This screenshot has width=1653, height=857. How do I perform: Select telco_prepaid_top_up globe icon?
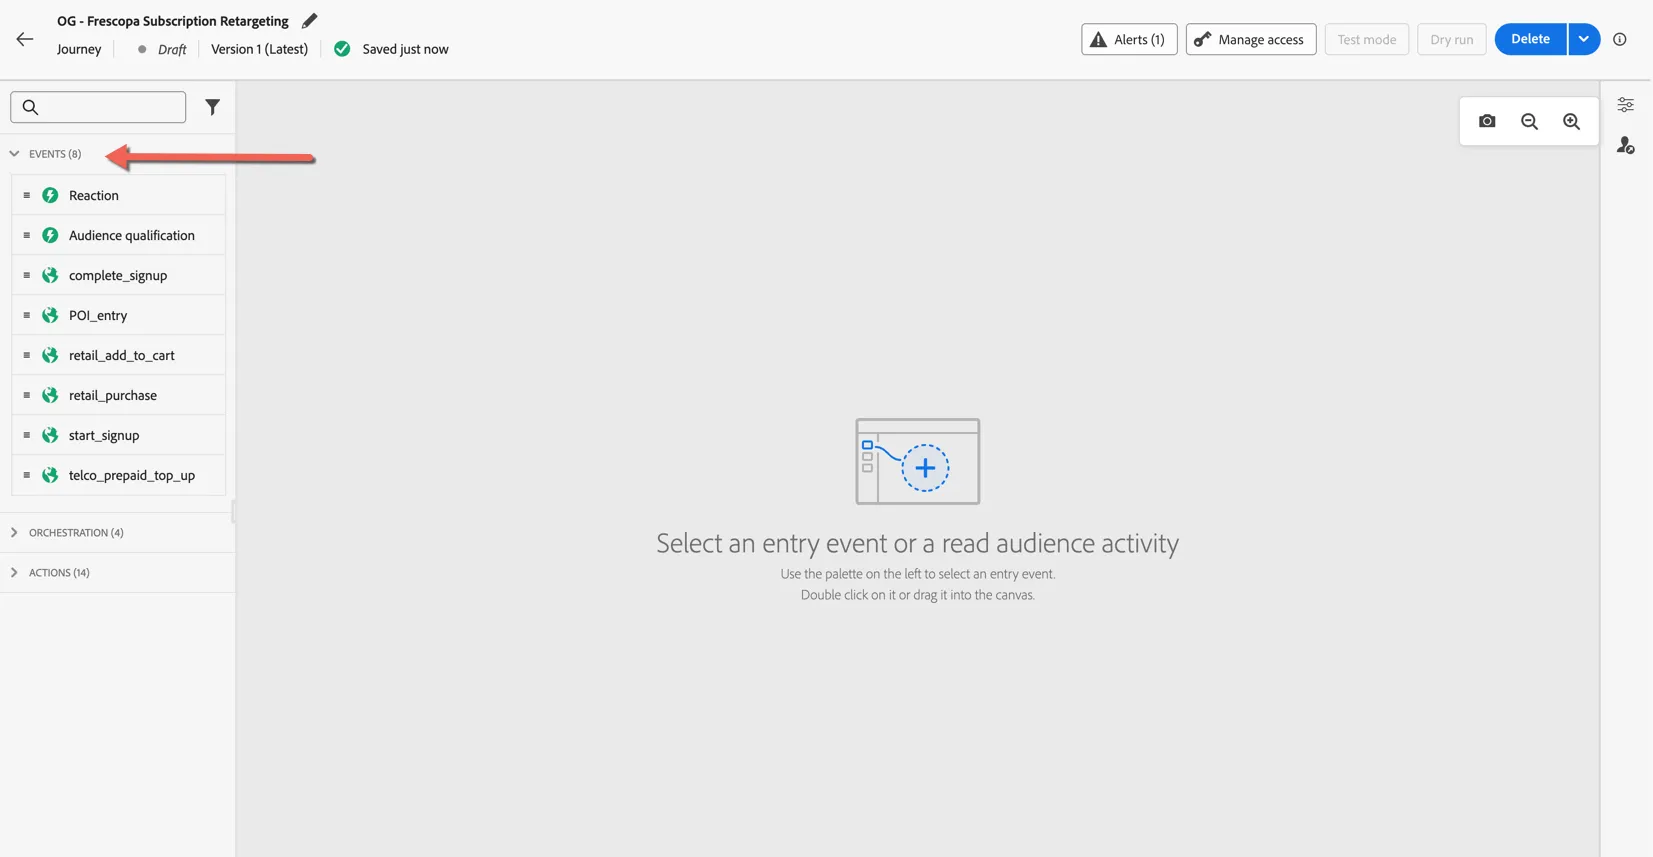click(50, 475)
